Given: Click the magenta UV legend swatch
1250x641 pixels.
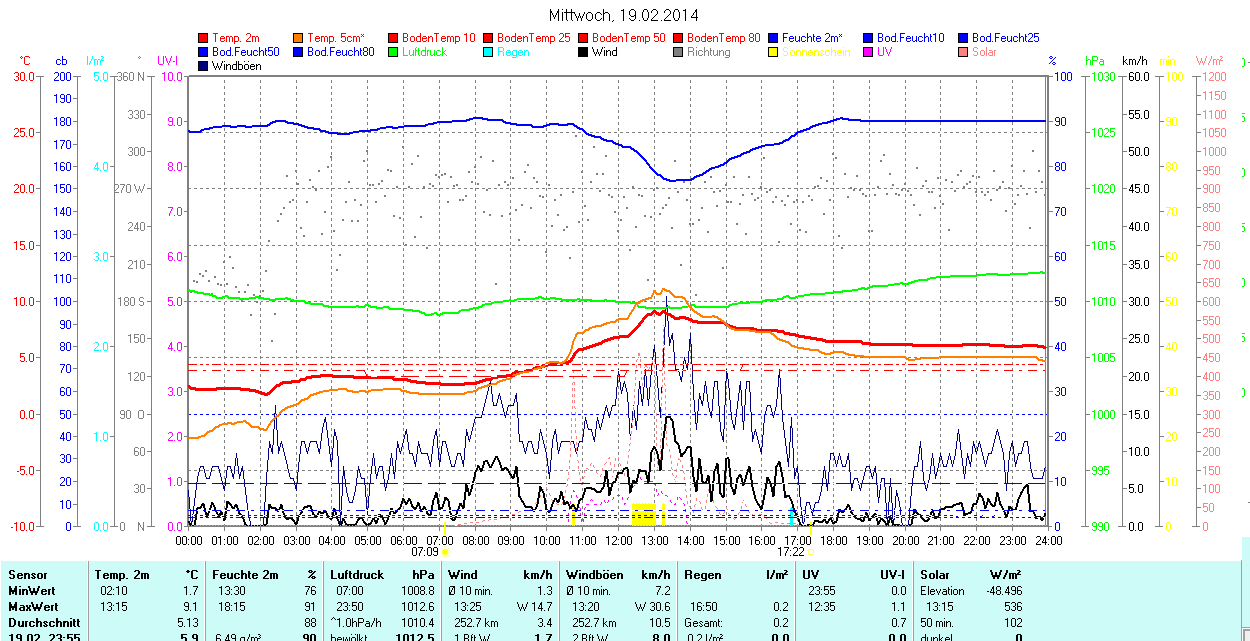Looking at the screenshot, I should click(x=869, y=52).
